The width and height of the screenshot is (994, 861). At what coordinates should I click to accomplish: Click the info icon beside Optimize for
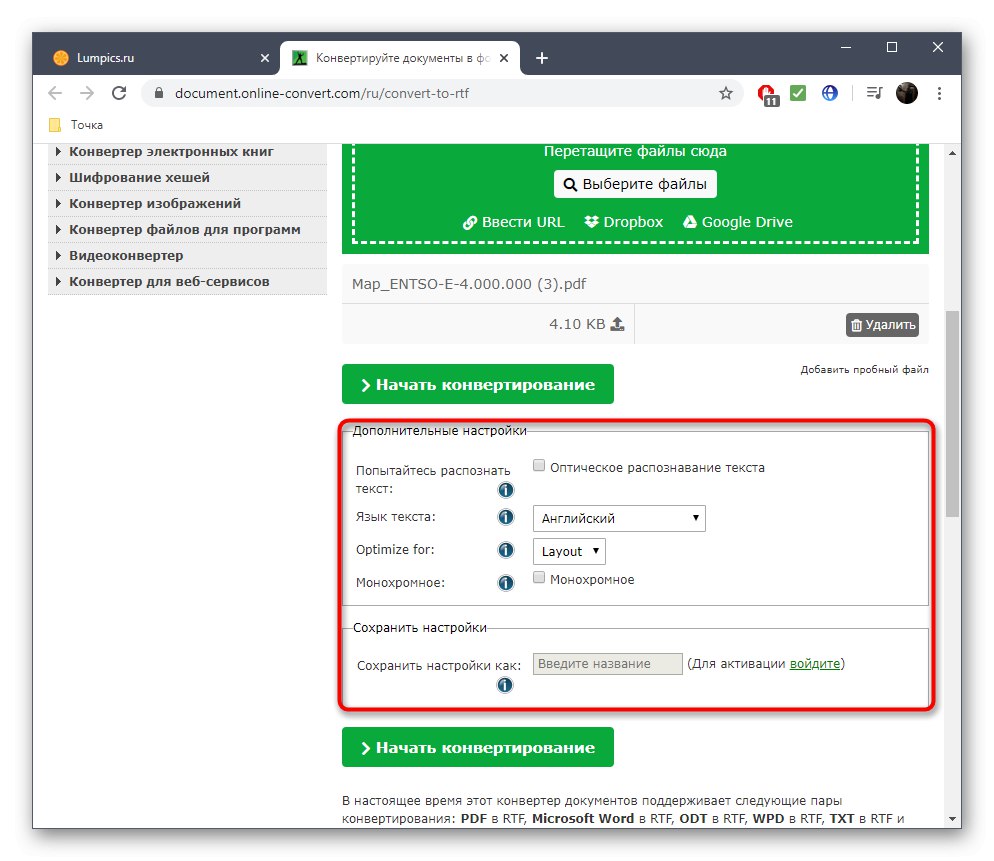505,550
